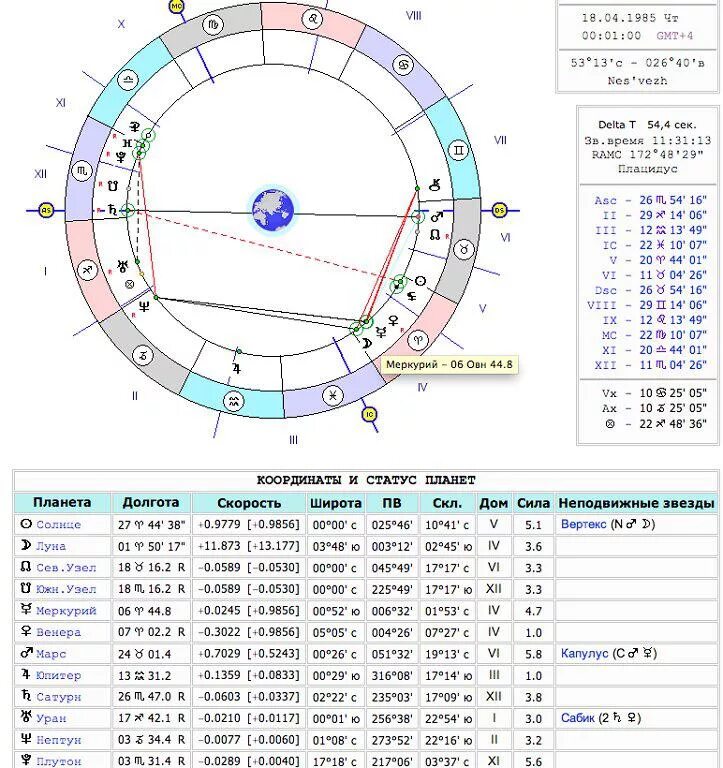Click the Sun longitude 27 Aries 44' 38" cell
This screenshot has height=768, width=723.
[x=151, y=525]
